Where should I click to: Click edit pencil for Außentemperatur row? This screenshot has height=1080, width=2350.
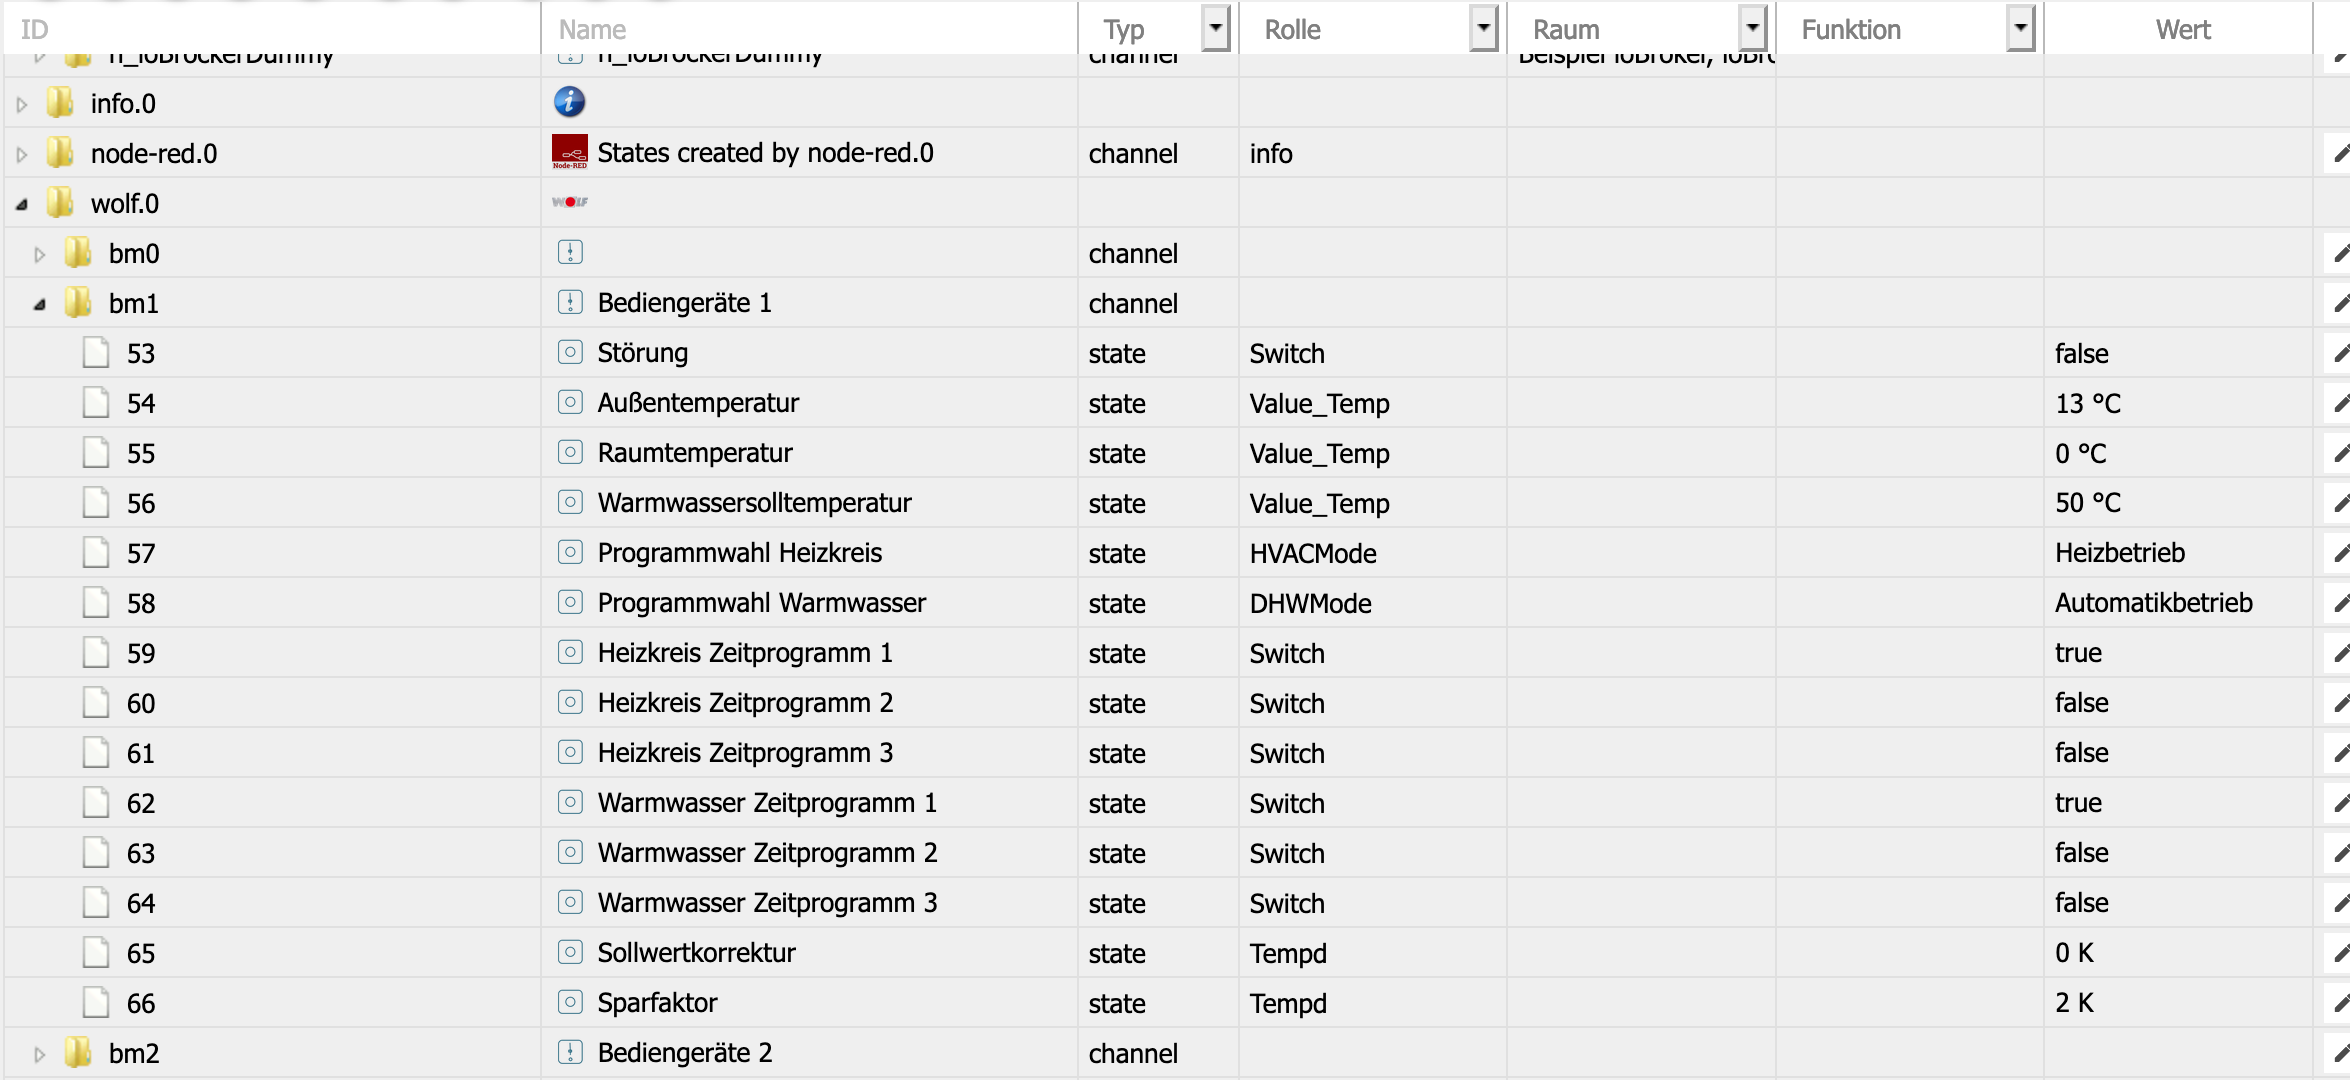(x=2340, y=403)
